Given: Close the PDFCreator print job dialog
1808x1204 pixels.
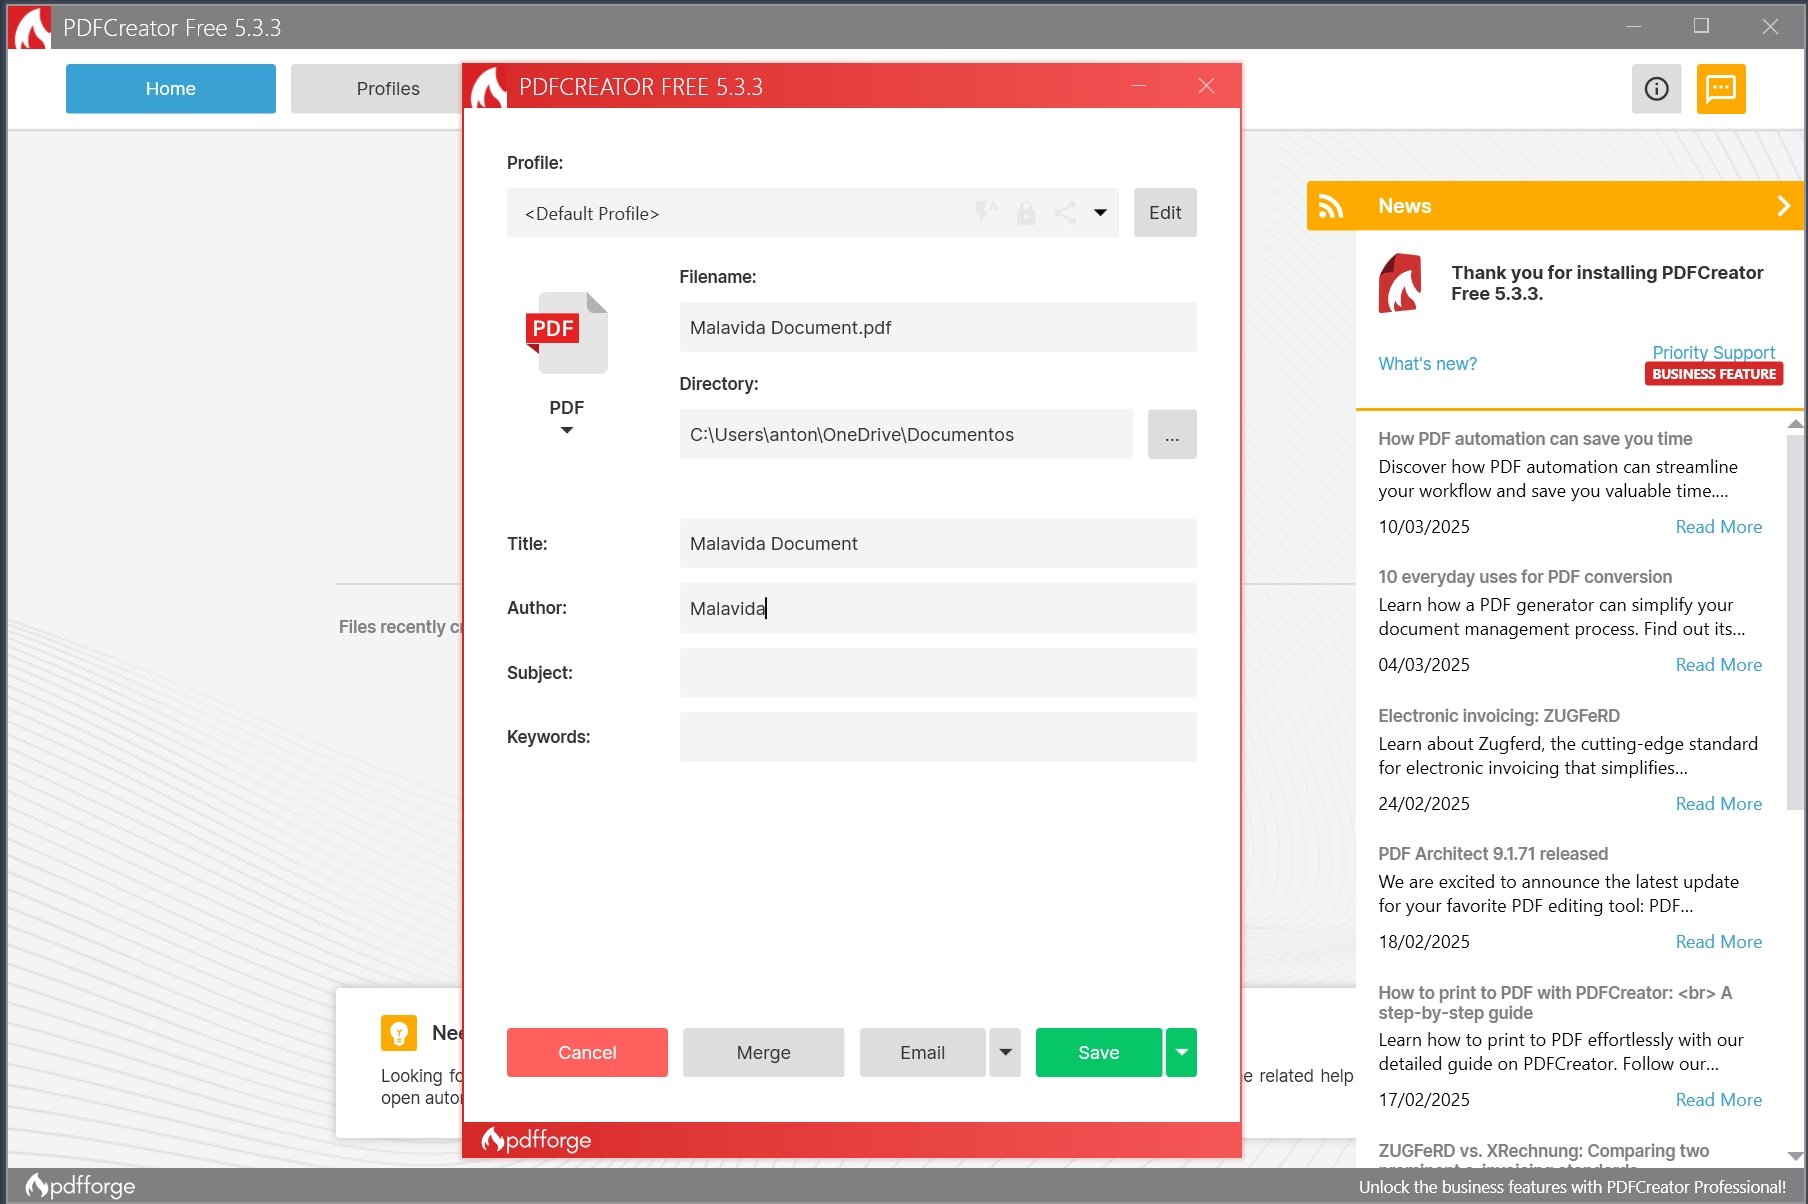Looking at the screenshot, I should click(1206, 86).
